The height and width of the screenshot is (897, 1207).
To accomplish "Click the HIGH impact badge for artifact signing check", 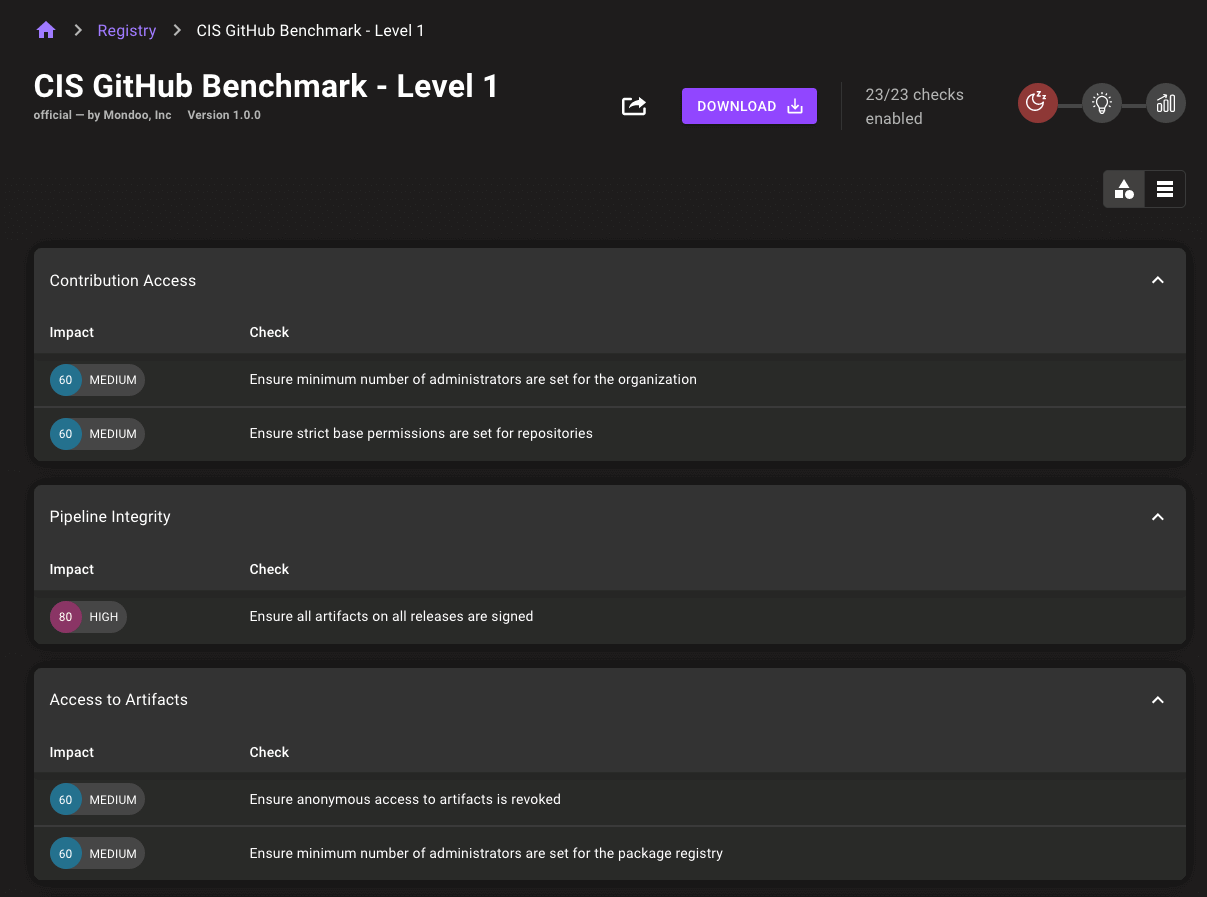I will coord(88,617).
